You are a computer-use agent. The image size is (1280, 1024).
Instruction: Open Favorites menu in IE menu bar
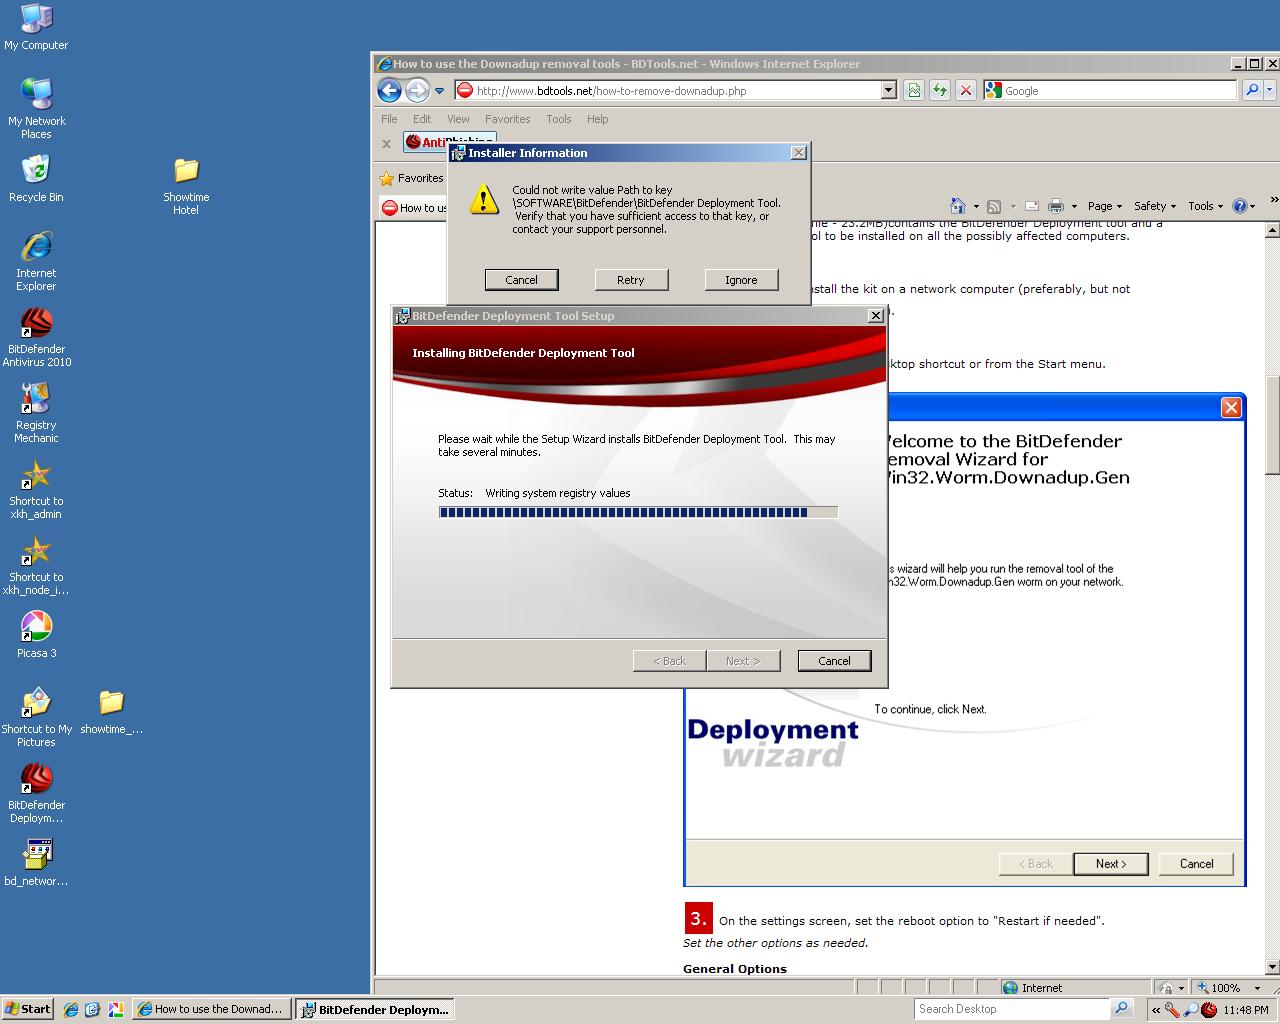(x=508, y=119)
